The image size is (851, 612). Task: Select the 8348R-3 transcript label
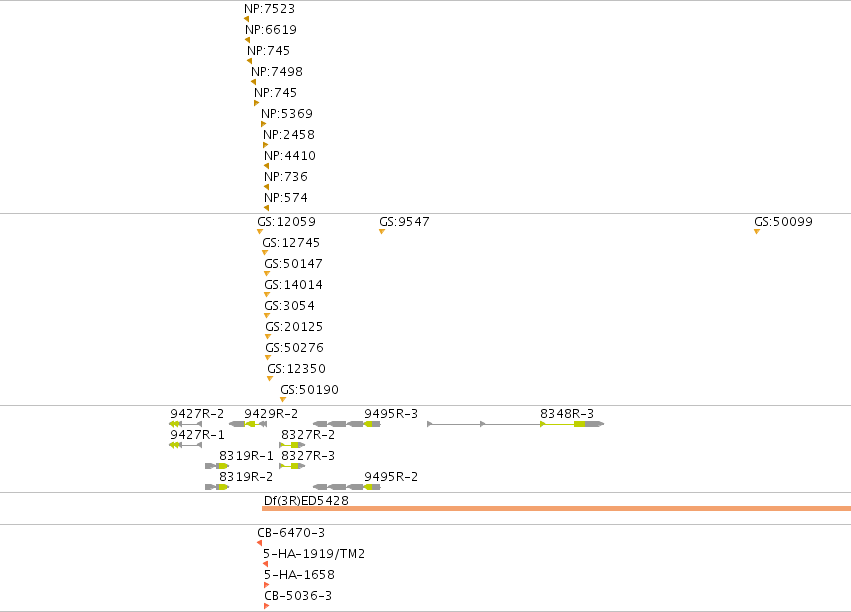pyautogui.click(x=567, y=413)
